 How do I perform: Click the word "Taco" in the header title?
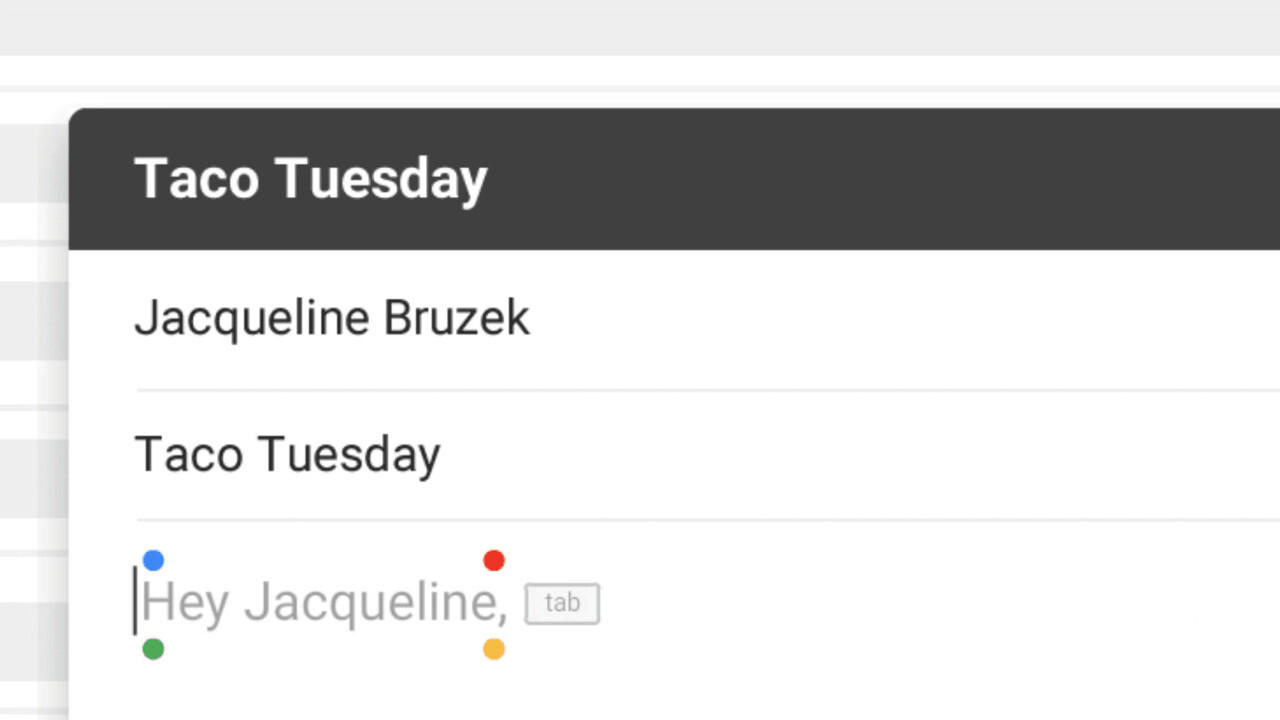(x=197, y=179)
